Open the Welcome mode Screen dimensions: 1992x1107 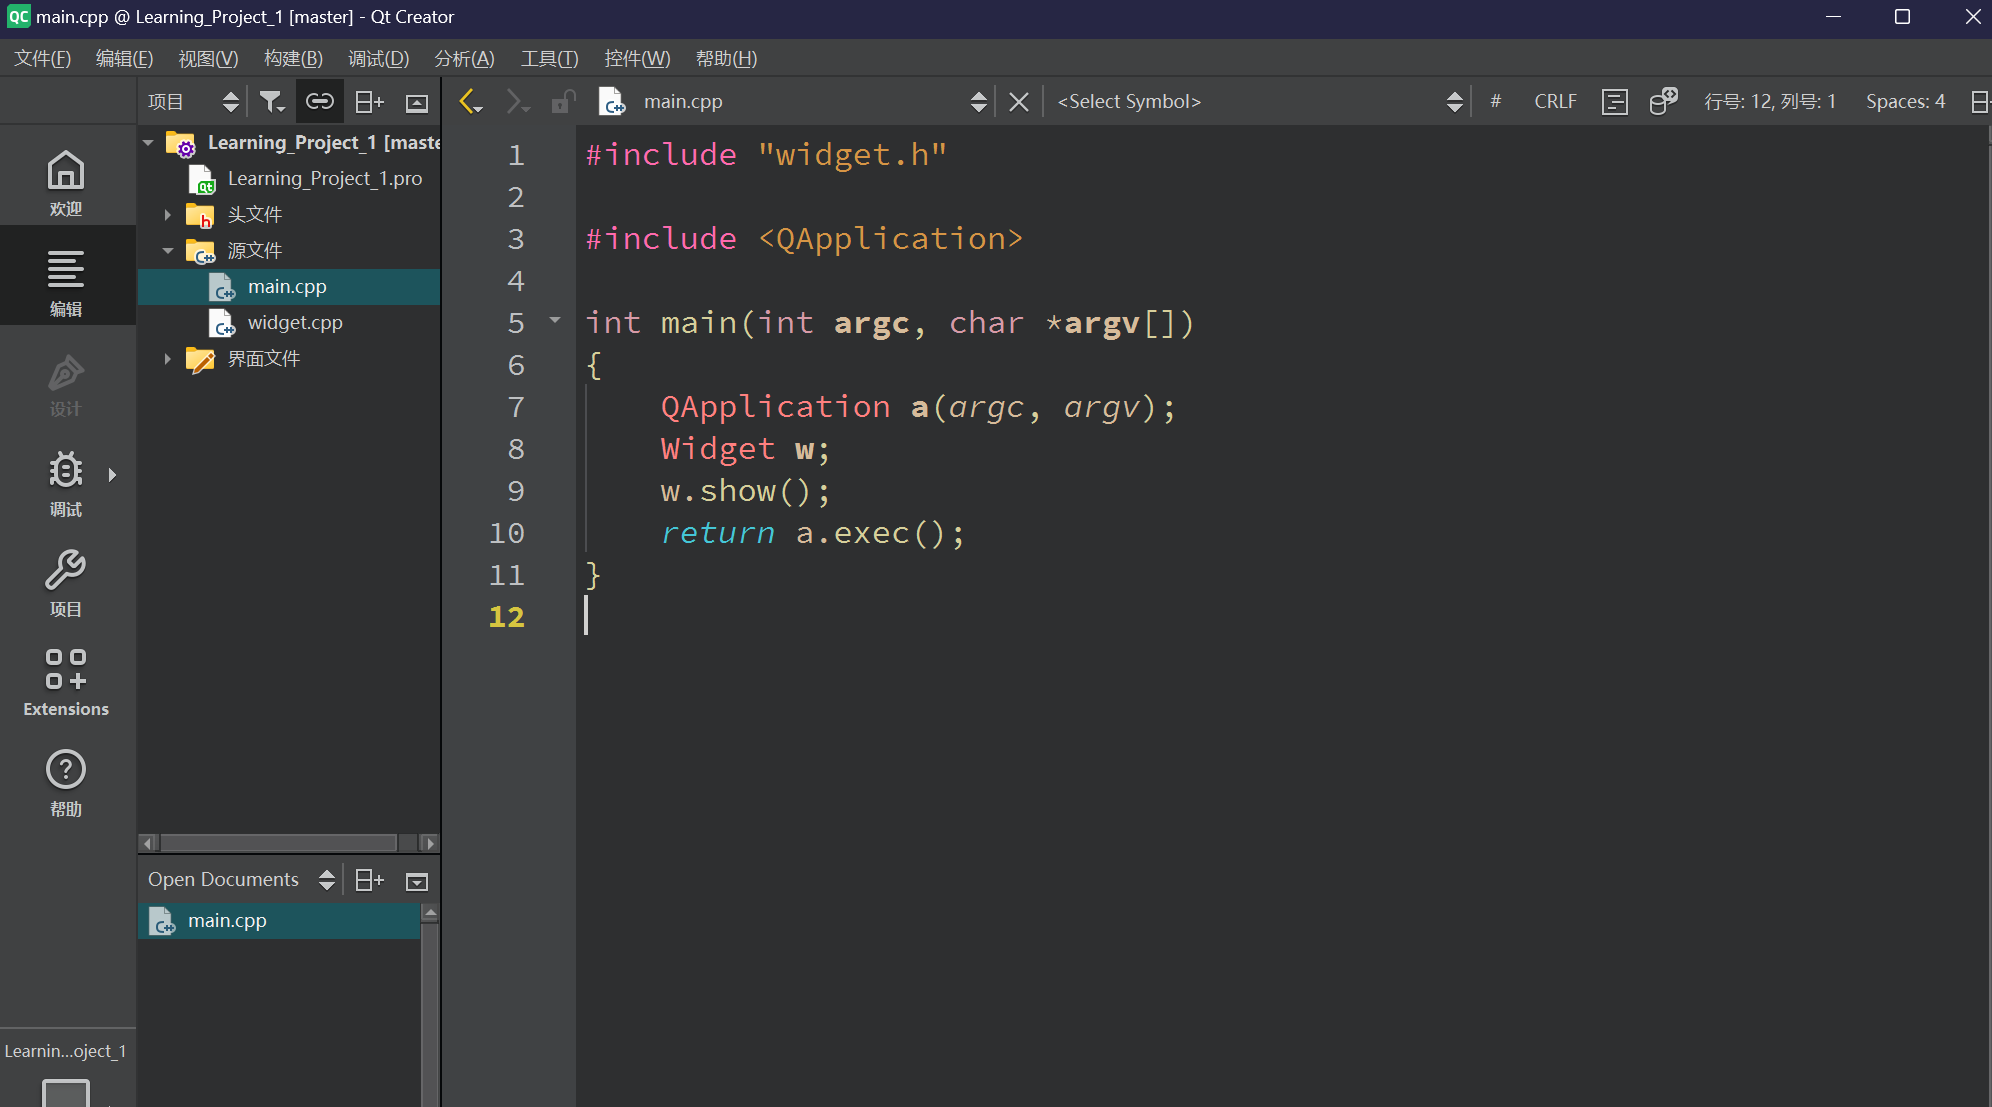pos(66,182)
